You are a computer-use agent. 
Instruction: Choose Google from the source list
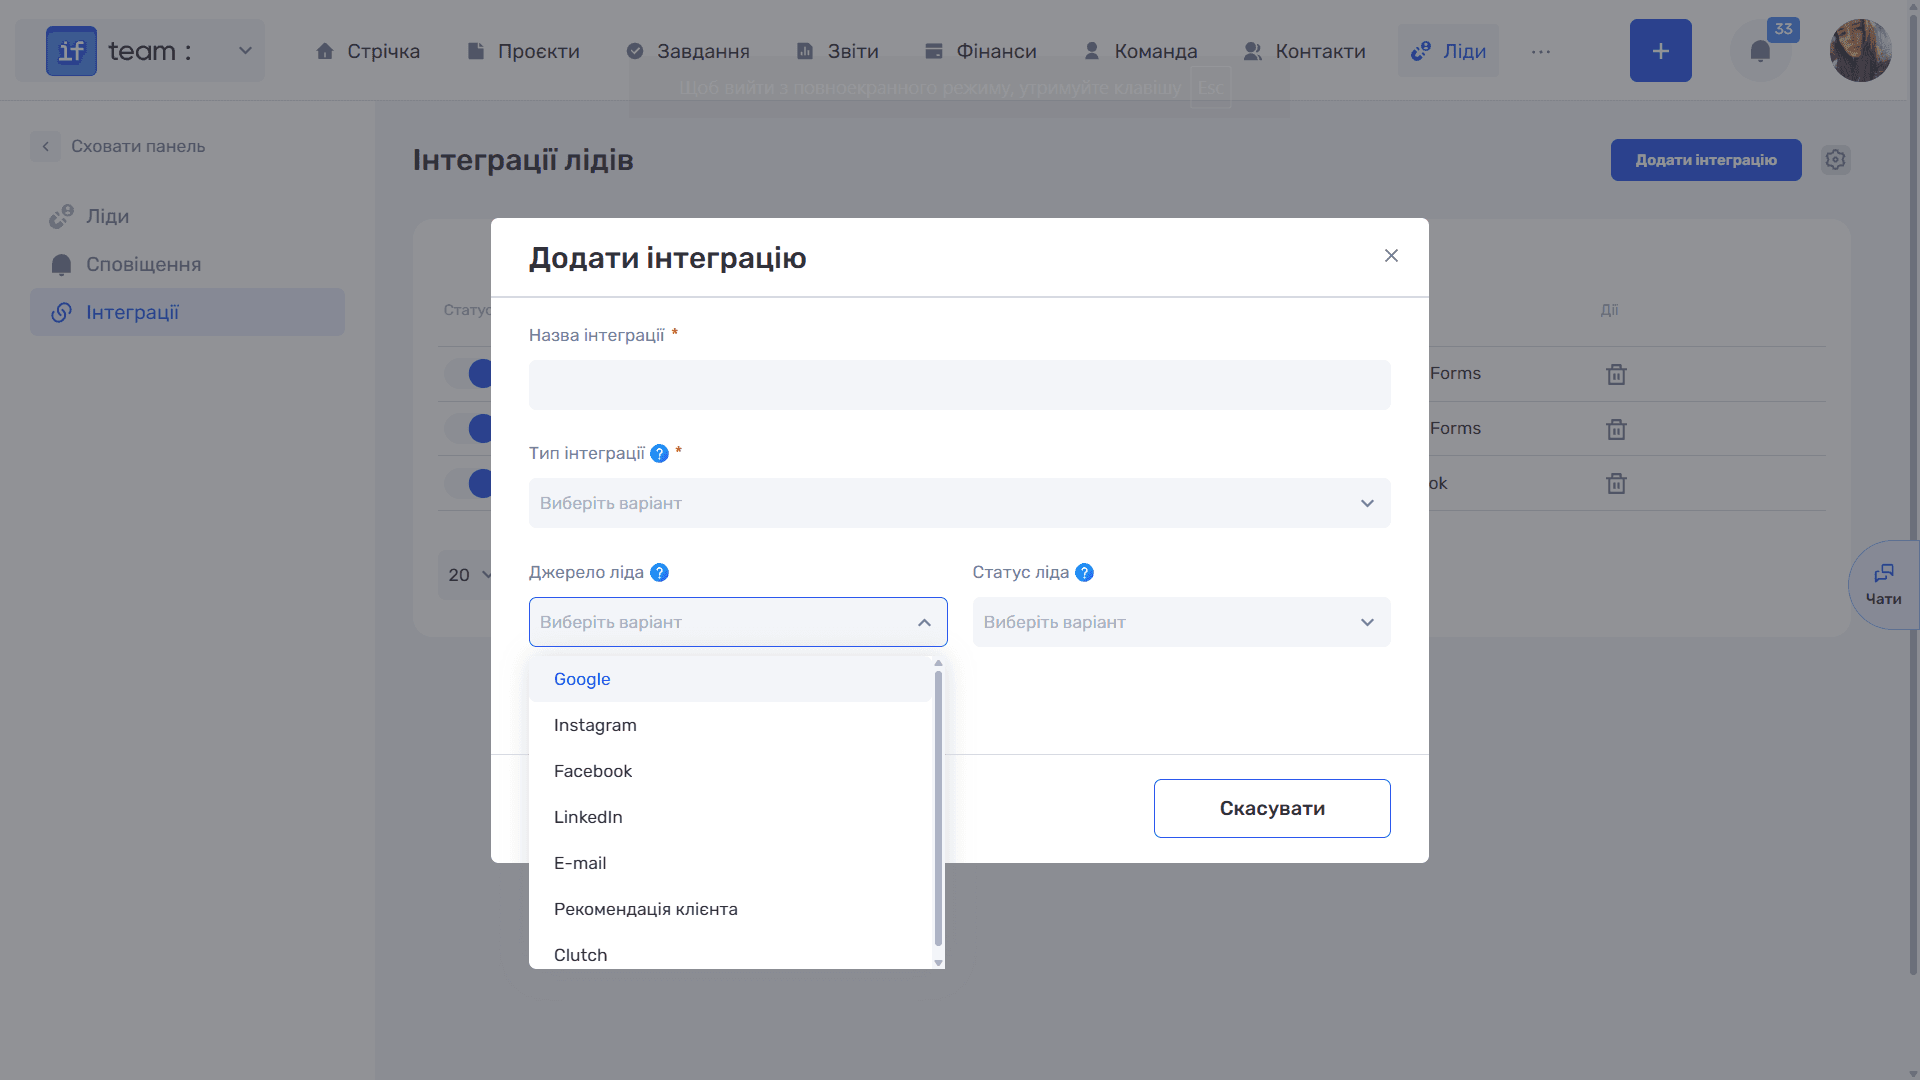731,679
